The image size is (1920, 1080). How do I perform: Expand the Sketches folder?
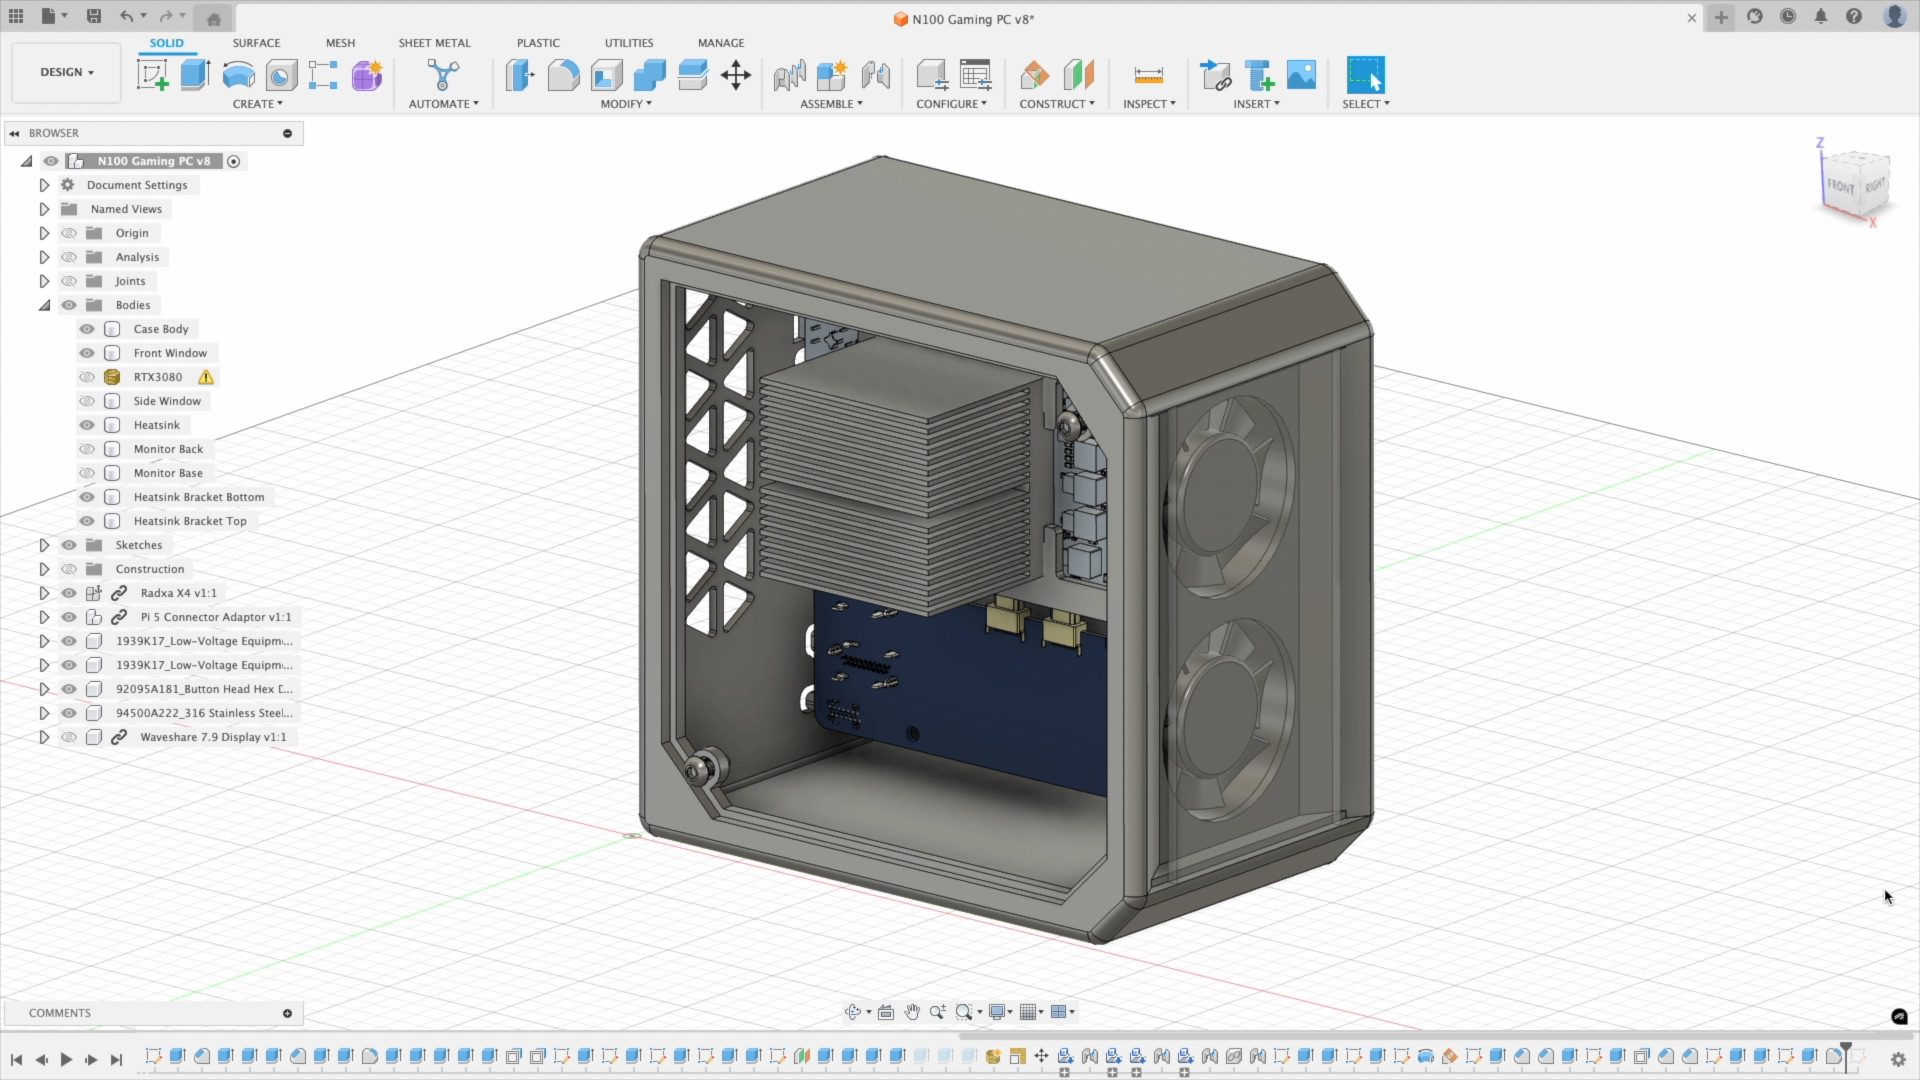pos(44,545)
